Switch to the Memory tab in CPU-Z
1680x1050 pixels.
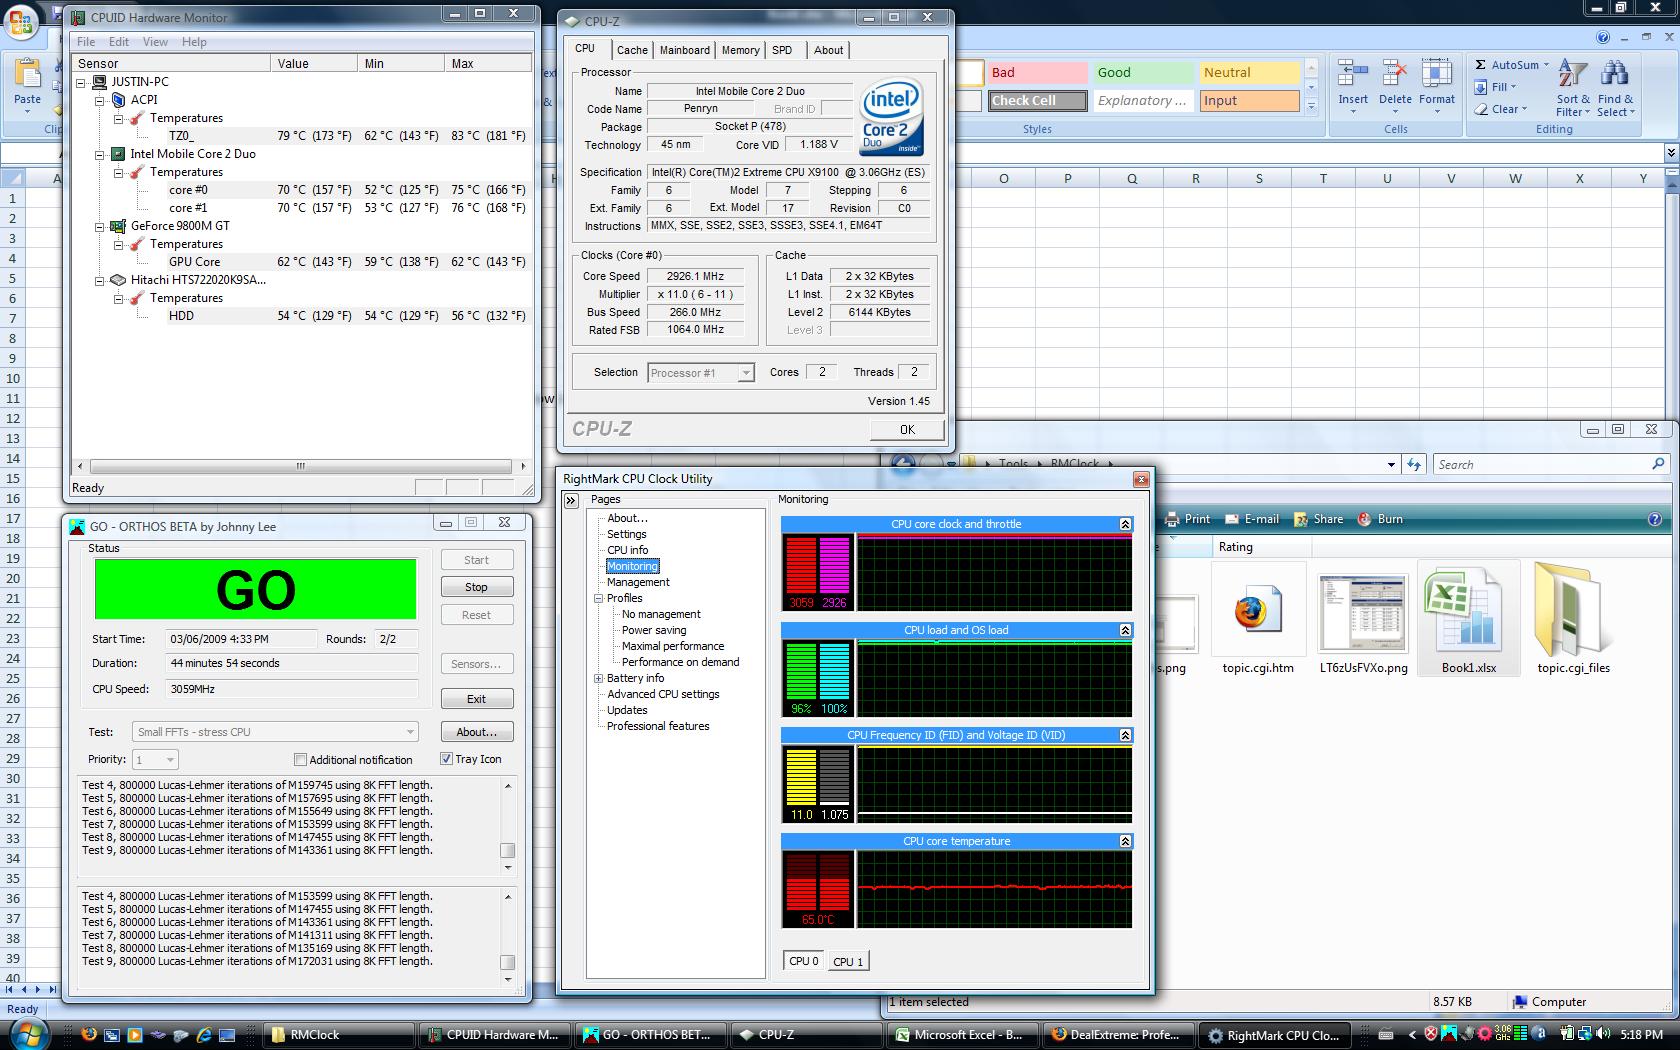click(x=740, y=50)
